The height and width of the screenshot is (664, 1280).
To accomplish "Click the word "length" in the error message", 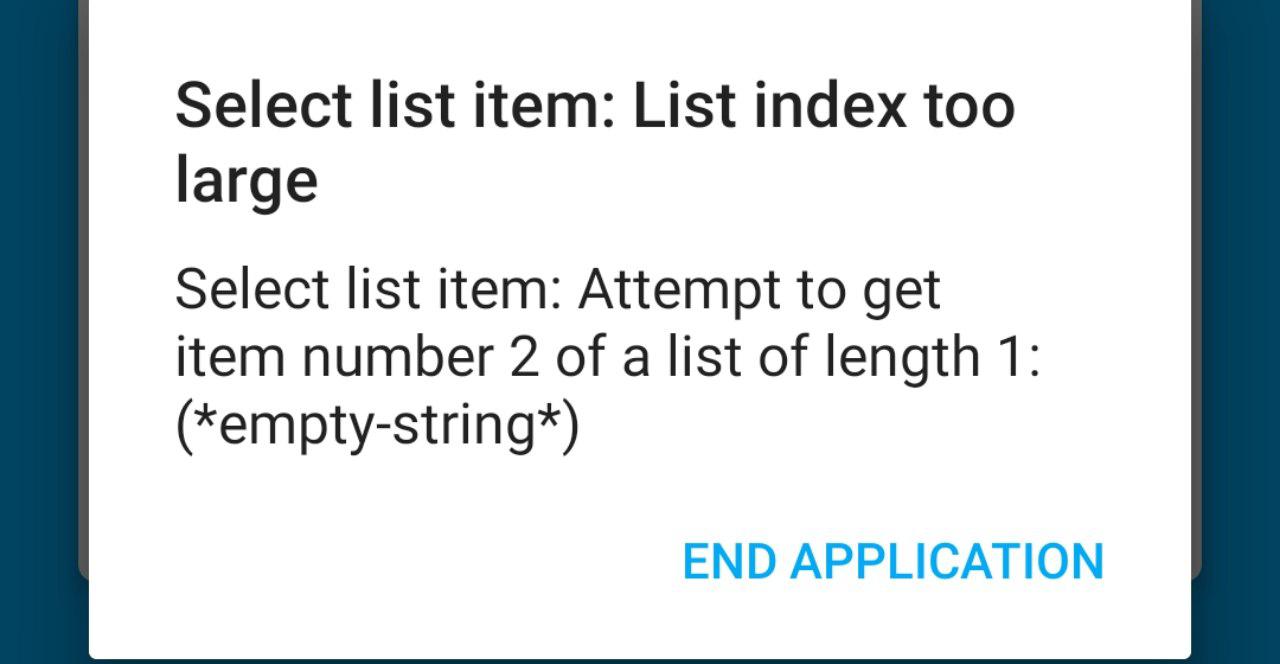I will pos(901,358).
